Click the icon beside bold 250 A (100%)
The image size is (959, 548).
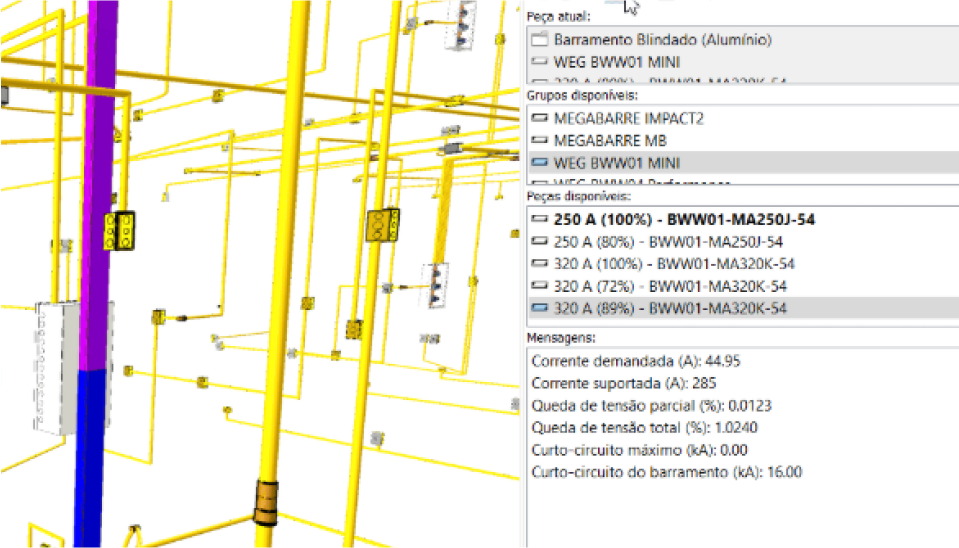point(540,219)
